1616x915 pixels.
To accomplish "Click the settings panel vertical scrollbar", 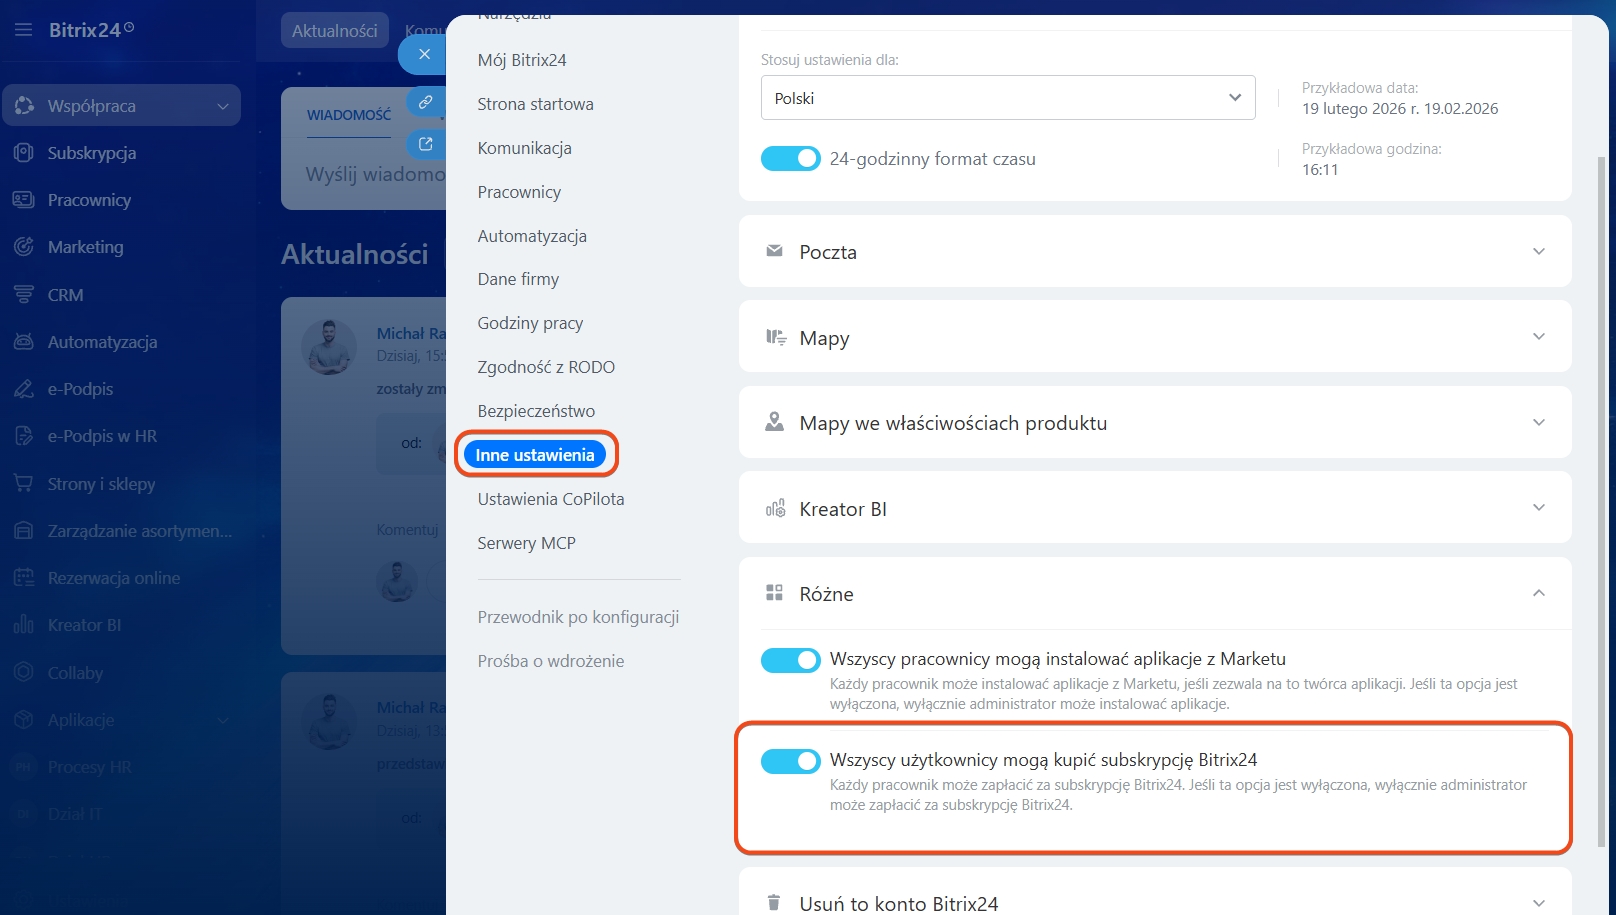I will click(1600, 500).
